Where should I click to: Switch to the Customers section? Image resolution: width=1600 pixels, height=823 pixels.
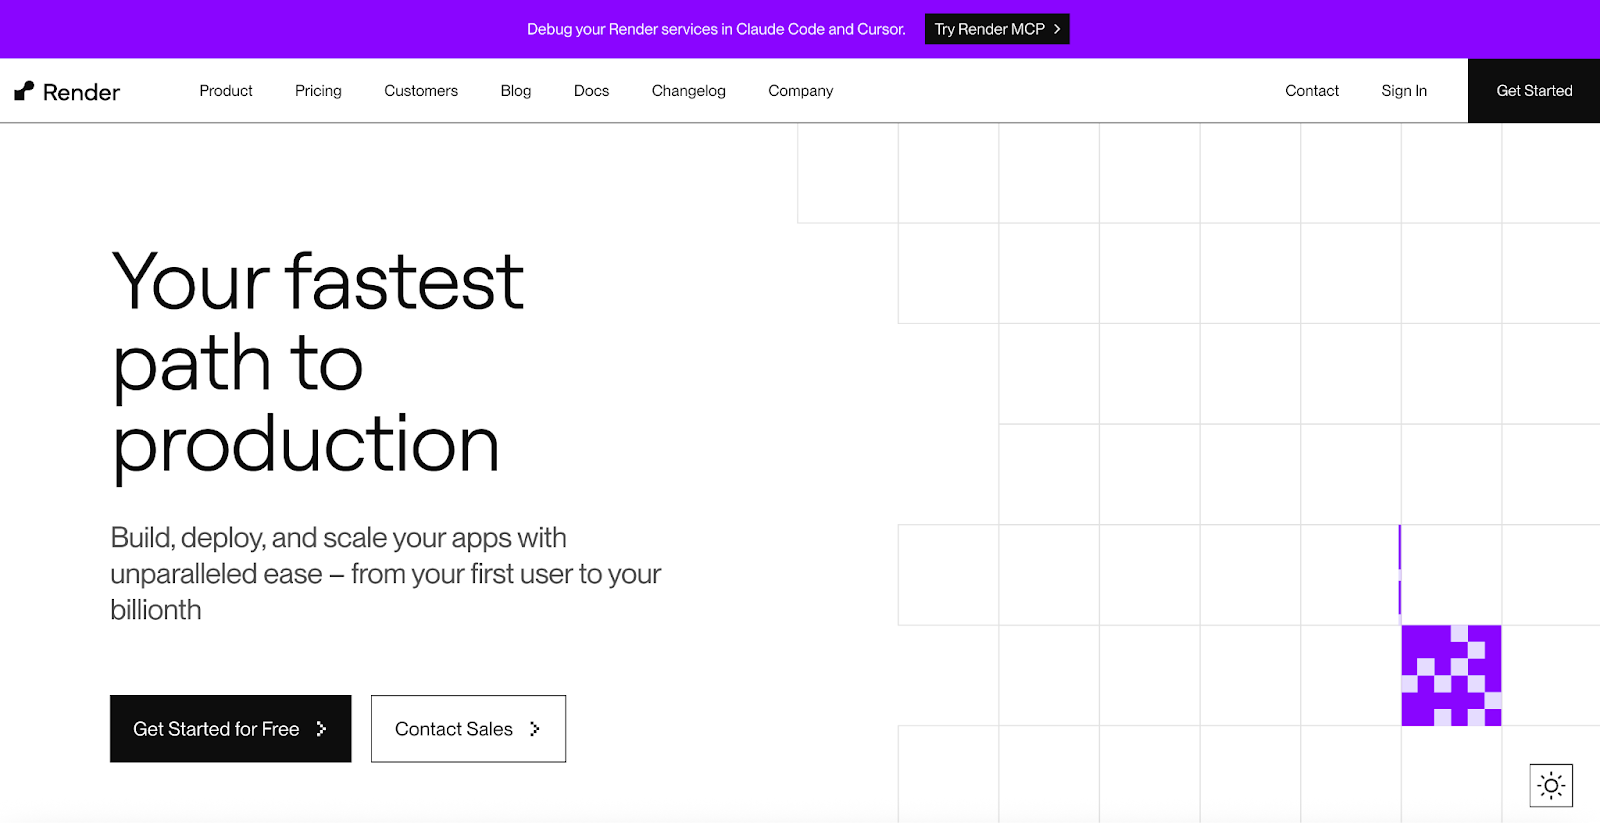[x=420, y=90]
